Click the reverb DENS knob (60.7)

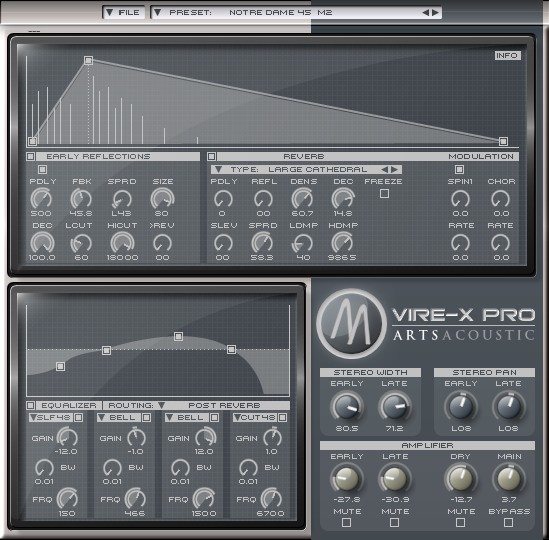click(x=303, y=199)
